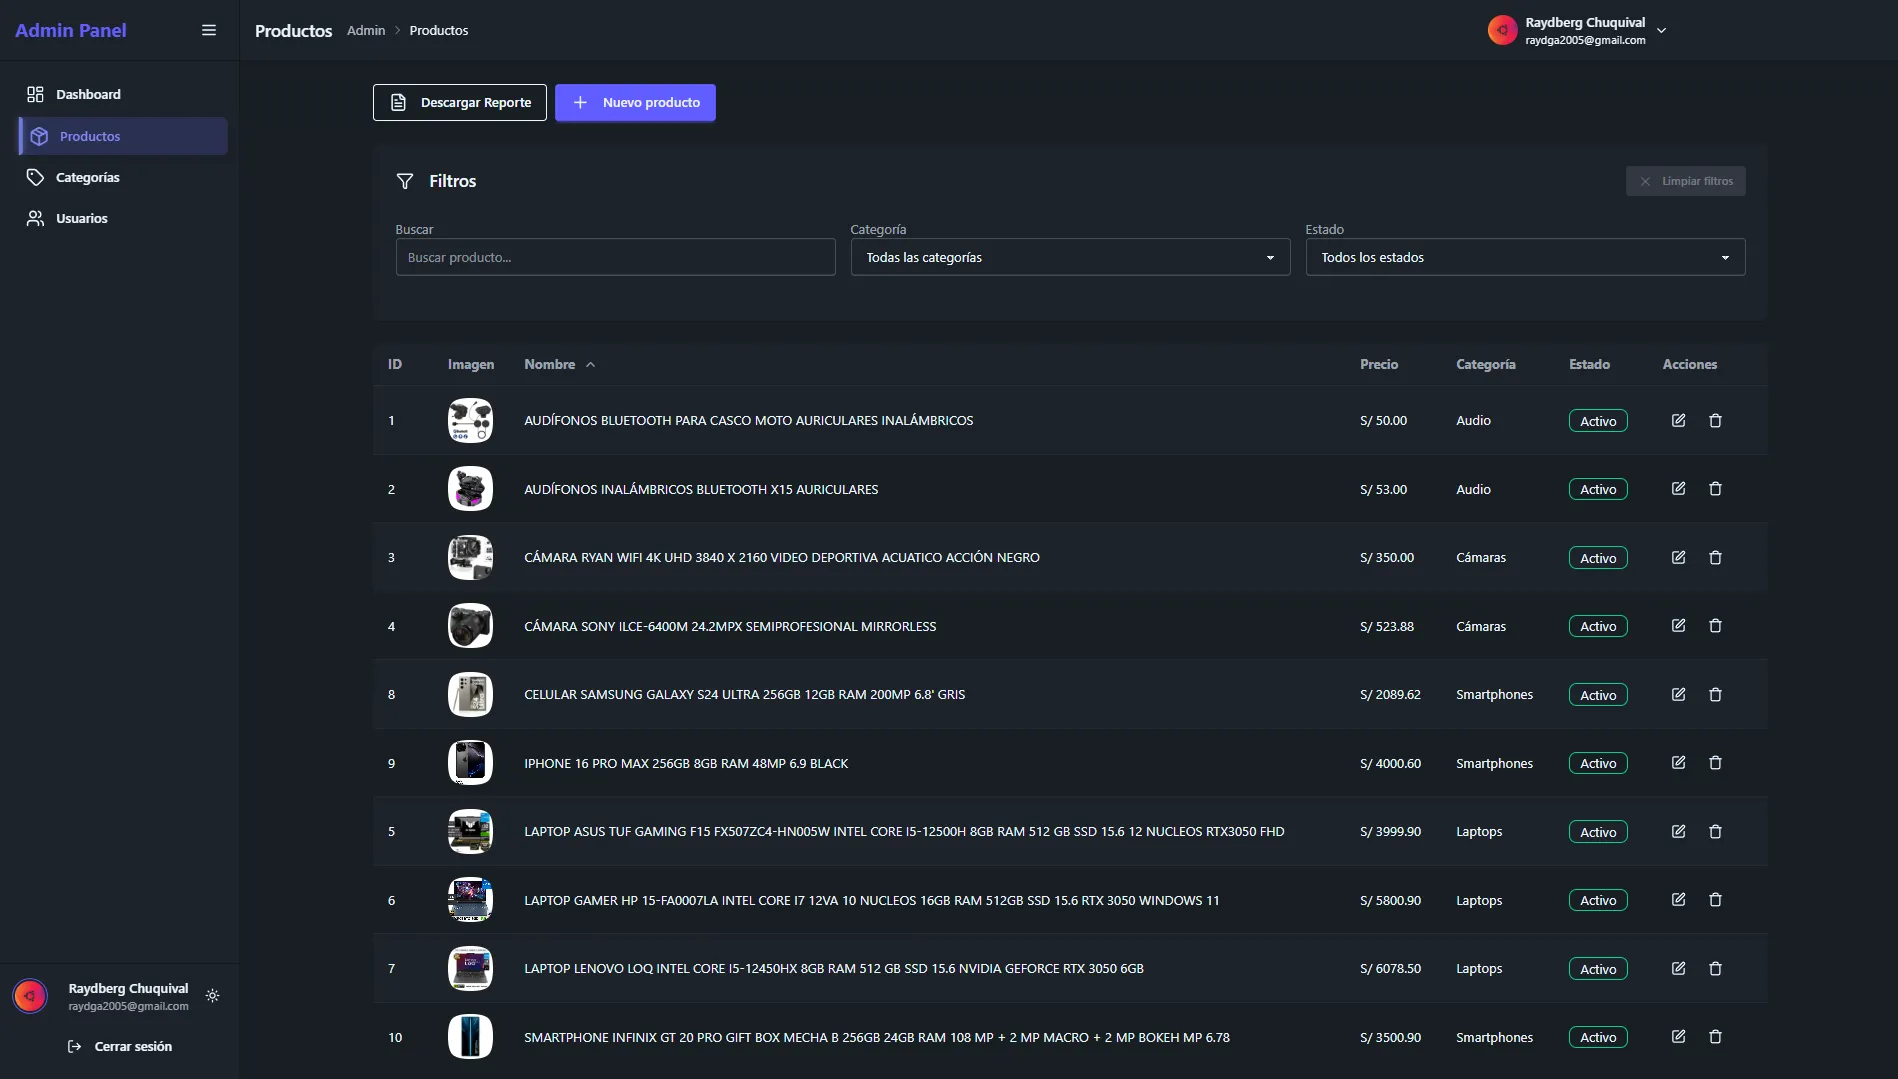Viewport: 1898px width, 1079px height.
Task: Delete the Cámara Sony ILCE-6400M product
Action: (x=1715, y=626)
